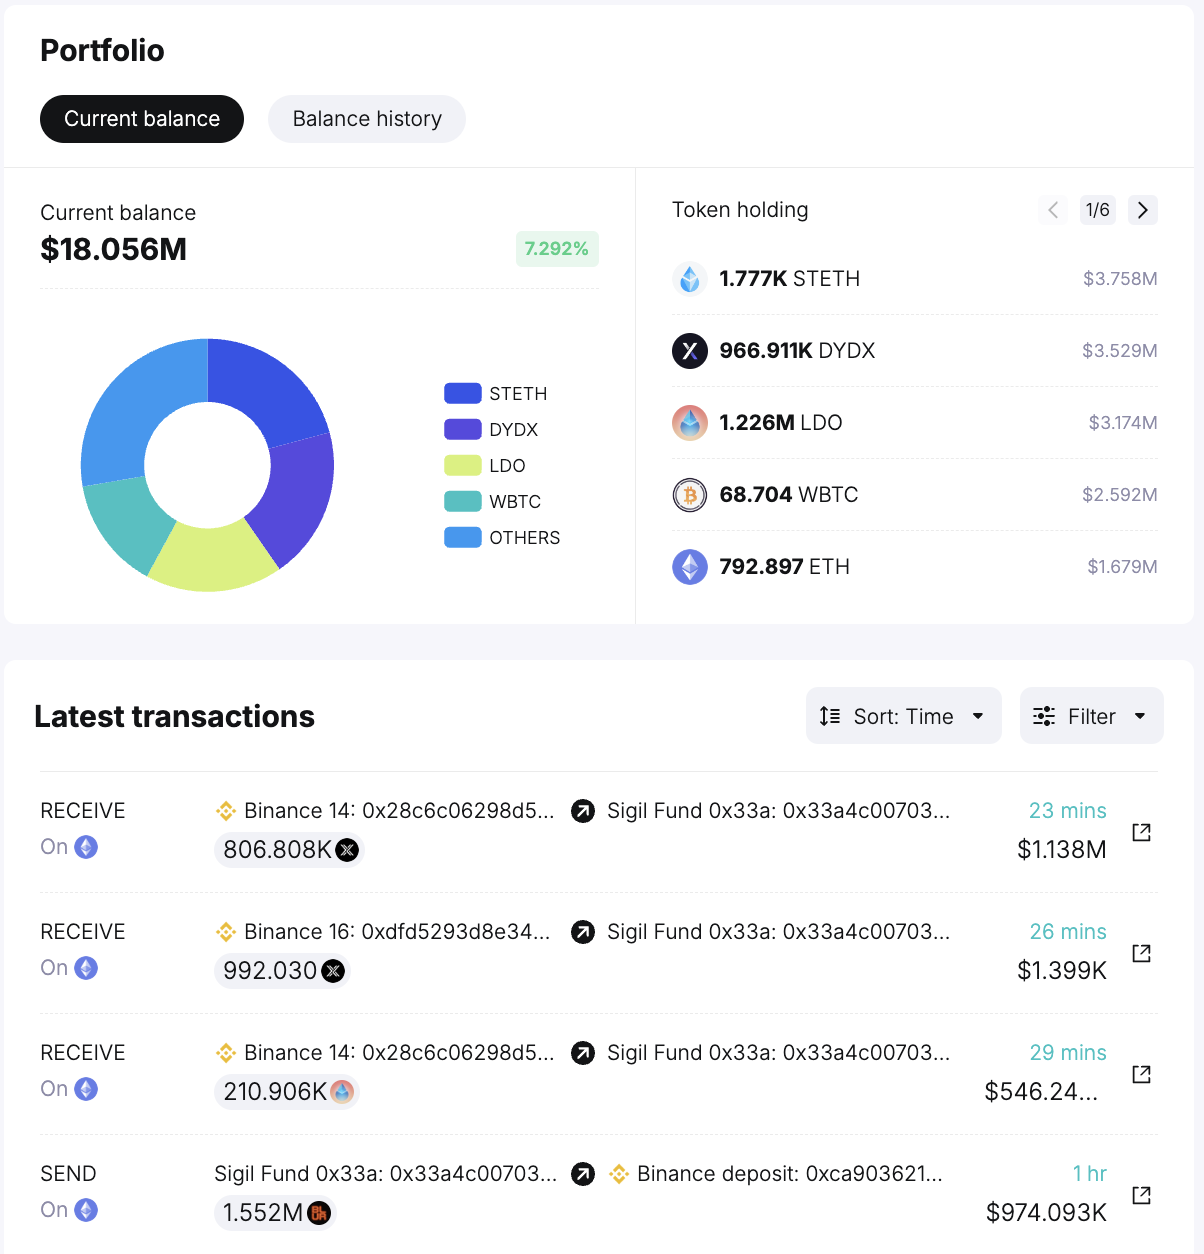This screenshot has height=1254, width=1204.
Task: Click the disabled previous page chevron
Action: click(x=1053, y=210)
